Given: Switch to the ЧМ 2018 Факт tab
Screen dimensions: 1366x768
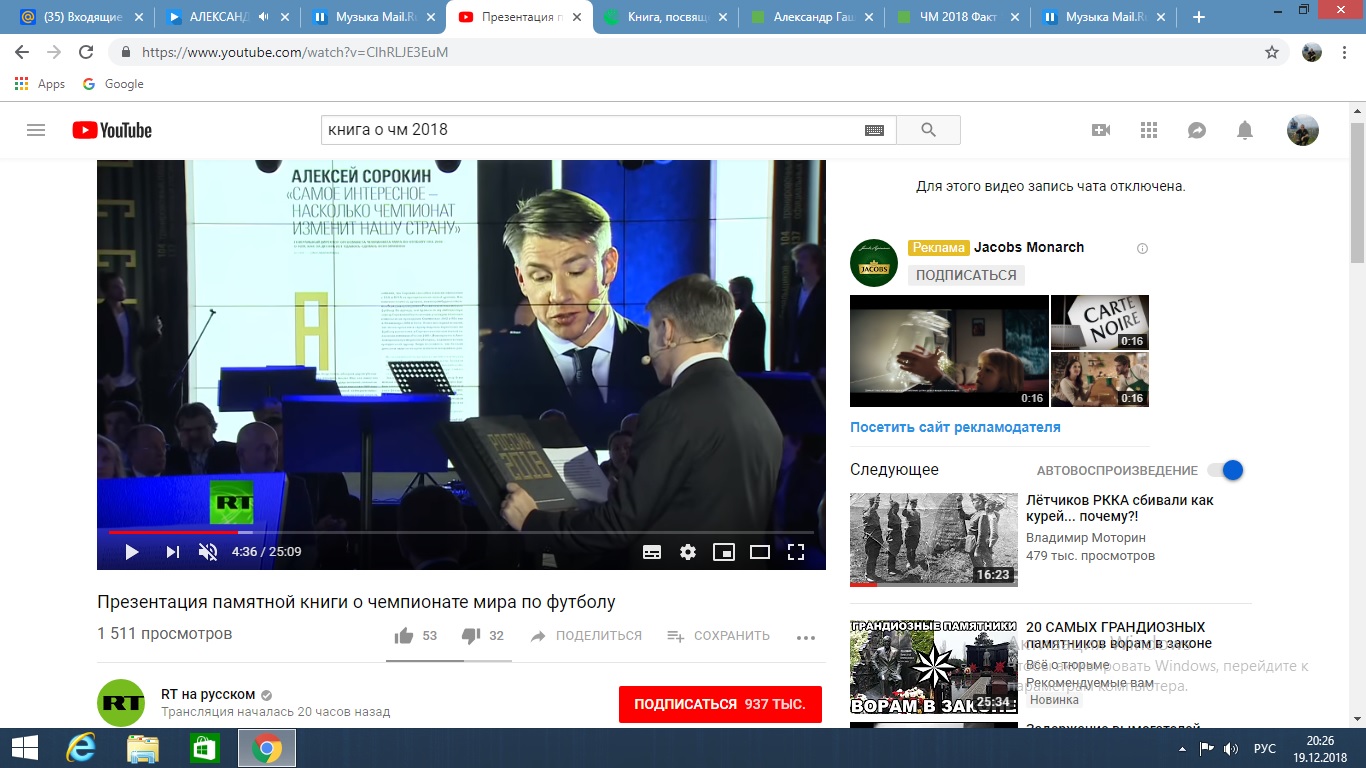Looking at the screenshot, I should pos(958,17).
